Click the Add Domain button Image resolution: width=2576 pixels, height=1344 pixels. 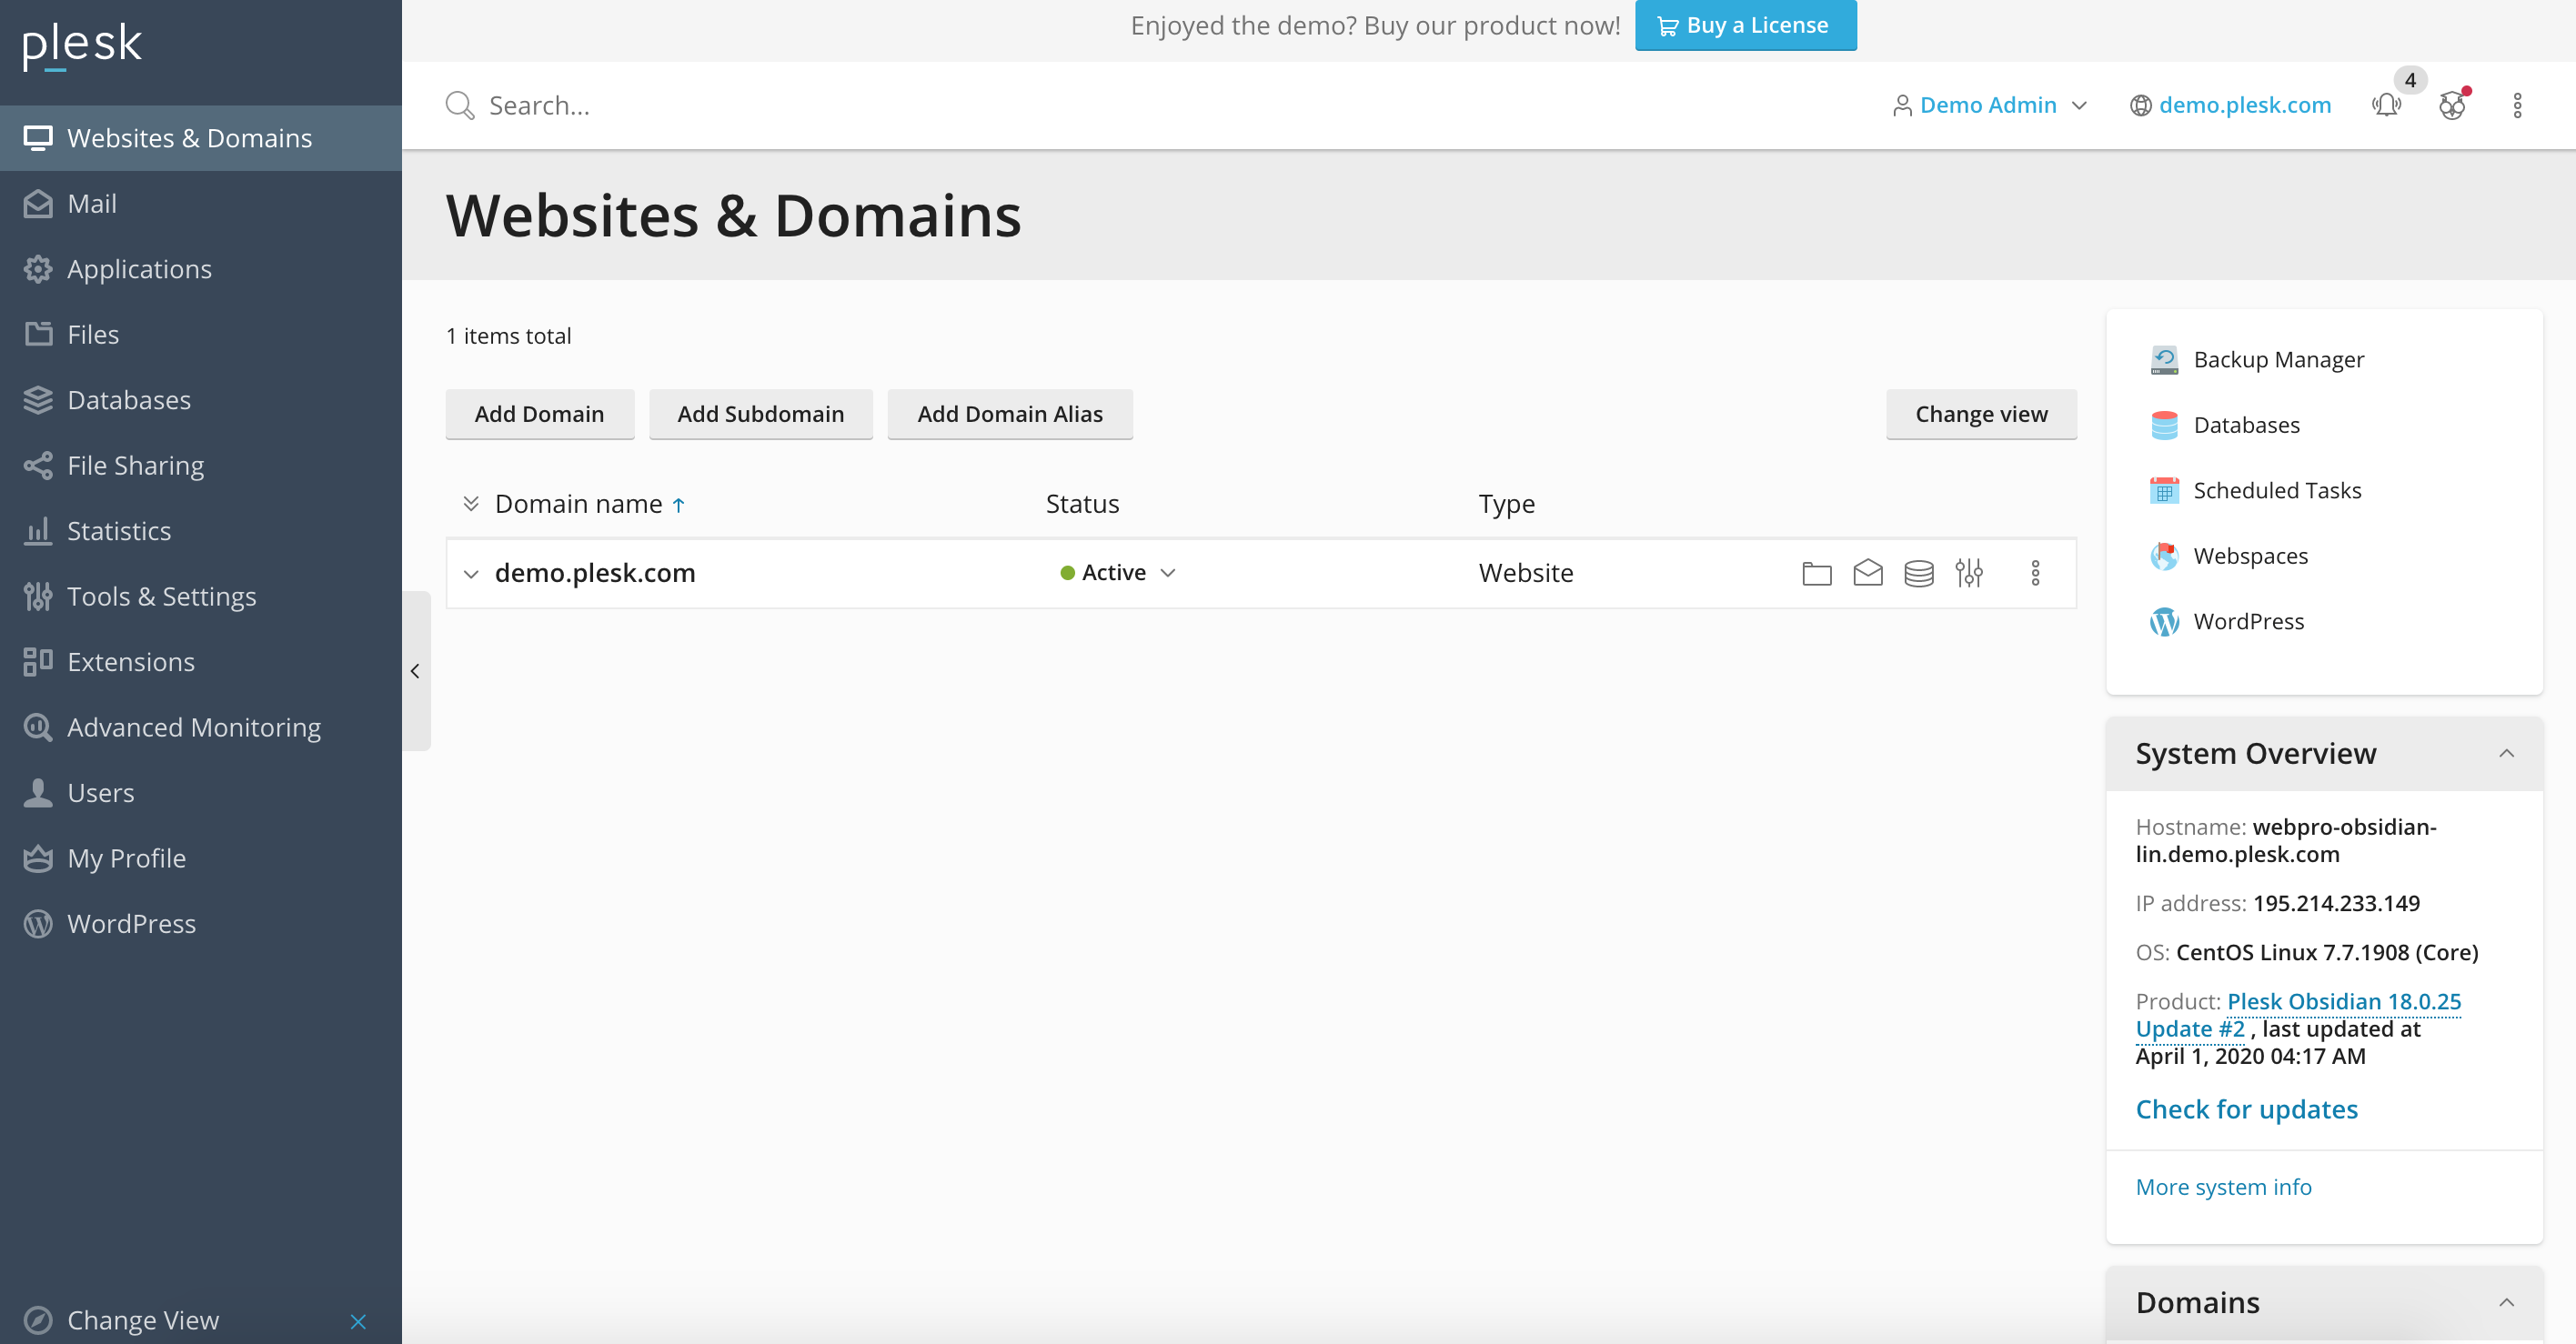point(539,414)
